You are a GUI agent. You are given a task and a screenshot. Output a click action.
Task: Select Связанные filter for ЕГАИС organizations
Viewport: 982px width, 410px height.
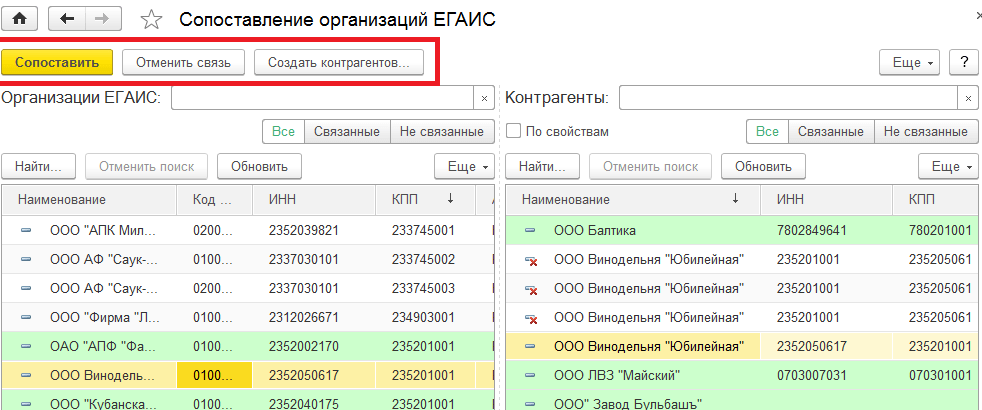tap(346, 131)
